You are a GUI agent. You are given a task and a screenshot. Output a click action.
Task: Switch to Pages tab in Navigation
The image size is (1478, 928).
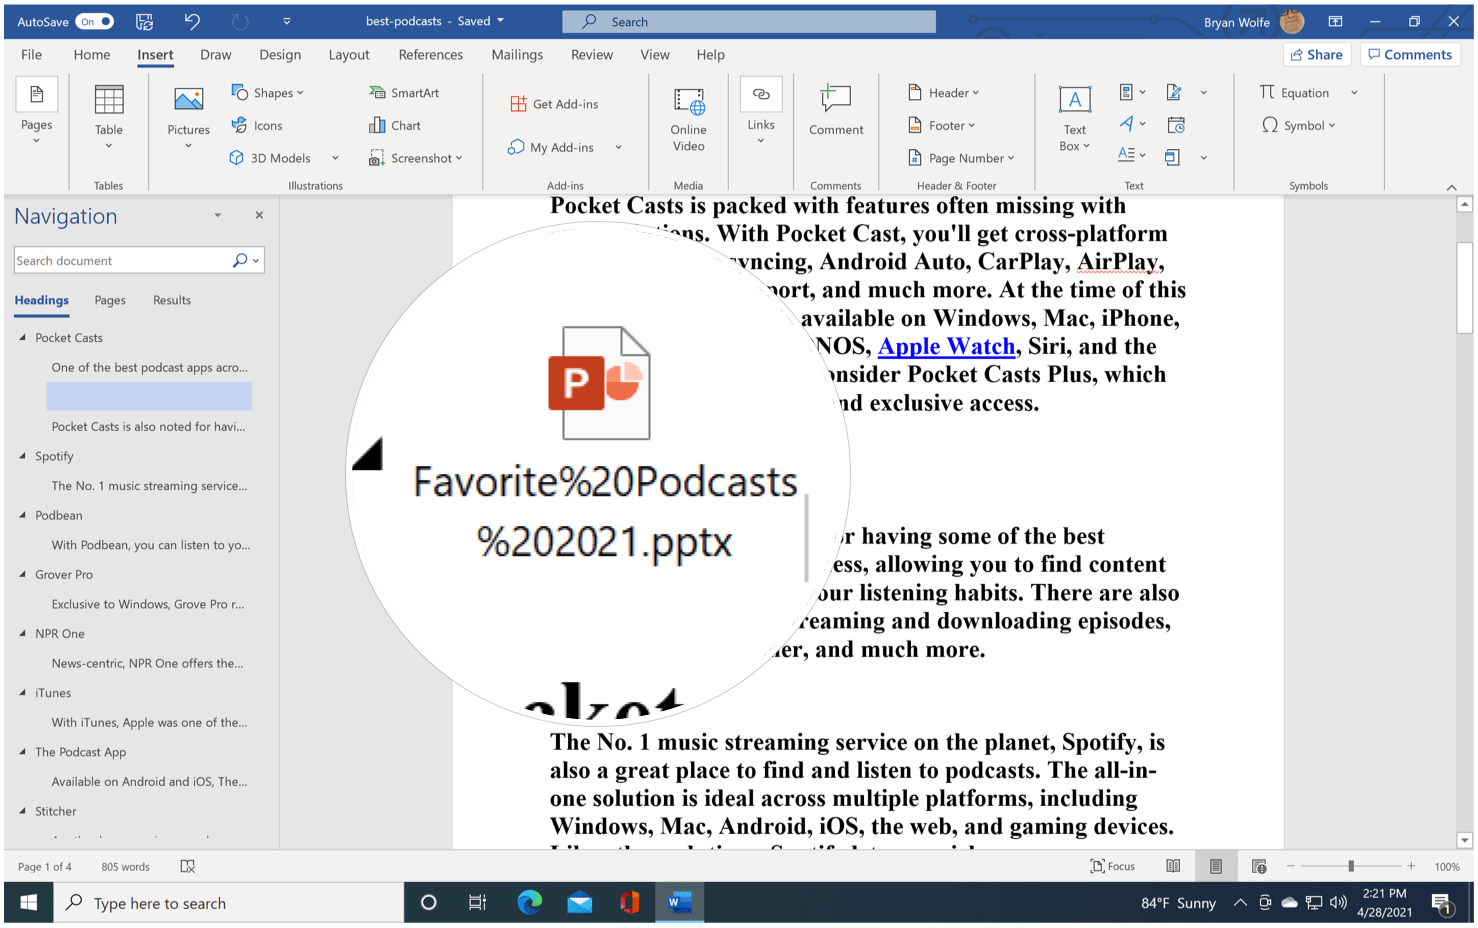tap(110, 300)
